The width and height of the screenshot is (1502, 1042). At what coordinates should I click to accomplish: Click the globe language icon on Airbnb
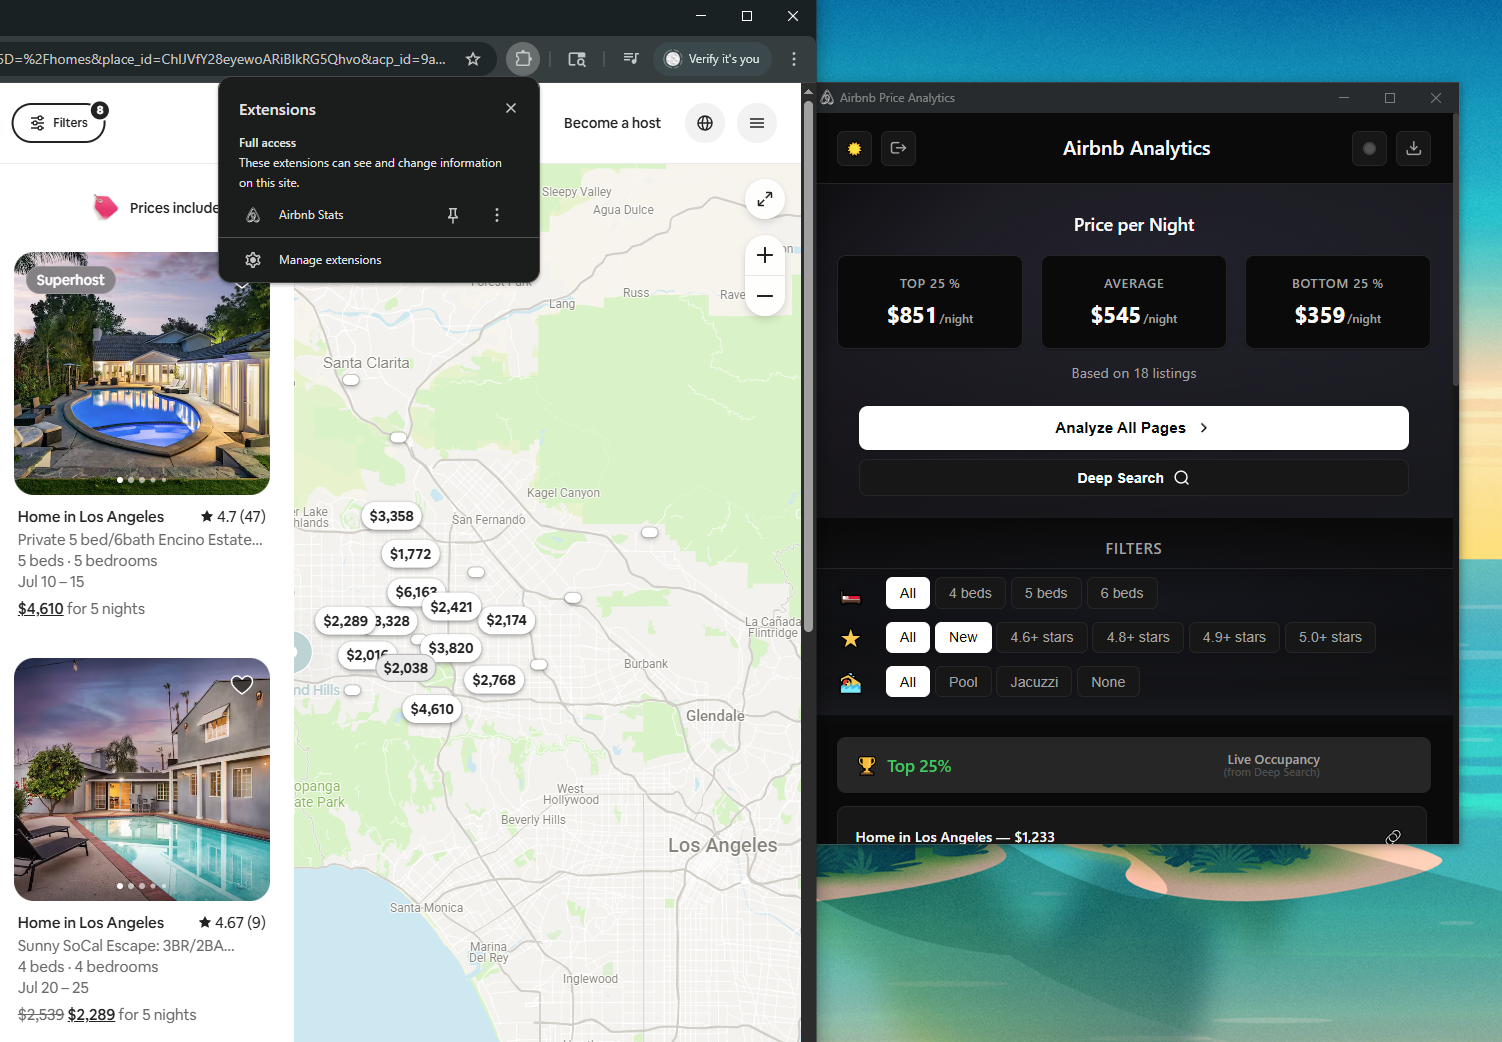705,123
